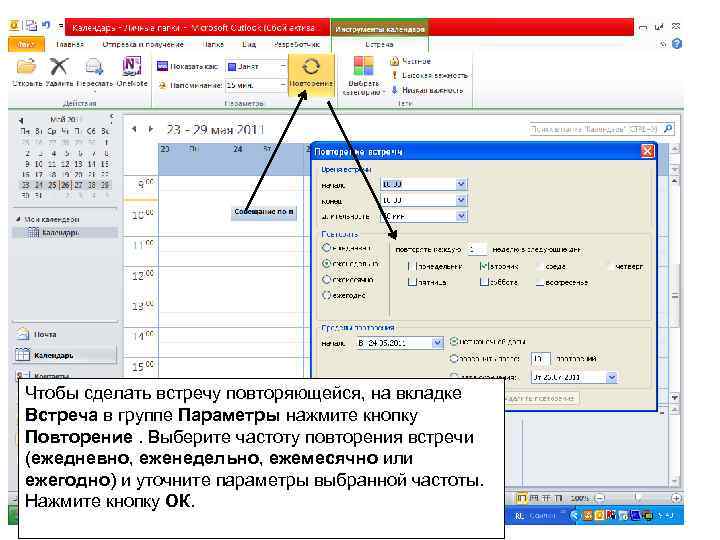
Task: Go to next week with right arrow
Action: pos(151,129)
